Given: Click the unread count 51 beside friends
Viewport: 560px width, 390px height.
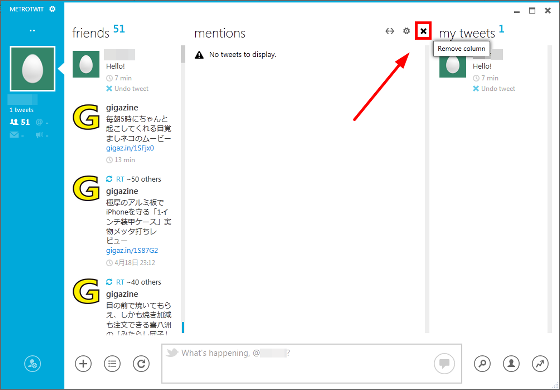Looking at the screenshot, I should (x=119, y=29).
